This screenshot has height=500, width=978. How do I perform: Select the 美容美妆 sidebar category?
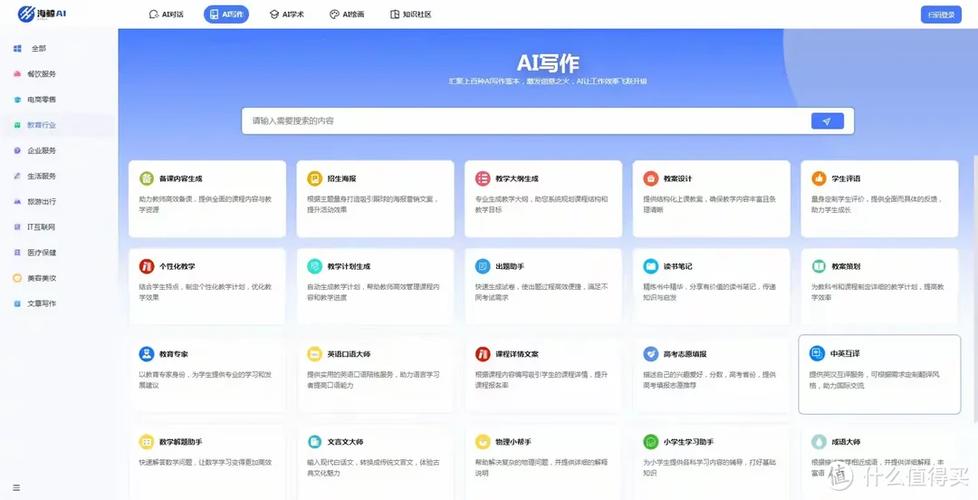tap(35, 279)
